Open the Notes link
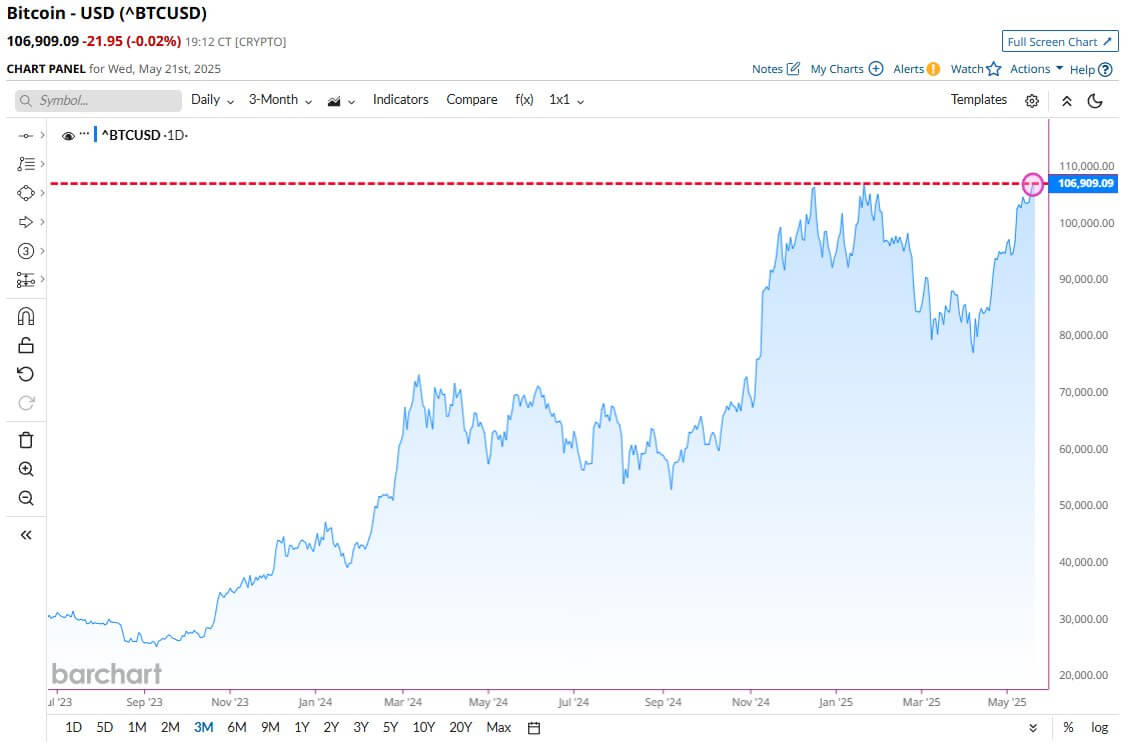Screen dimensions: 1130x749 768,68
